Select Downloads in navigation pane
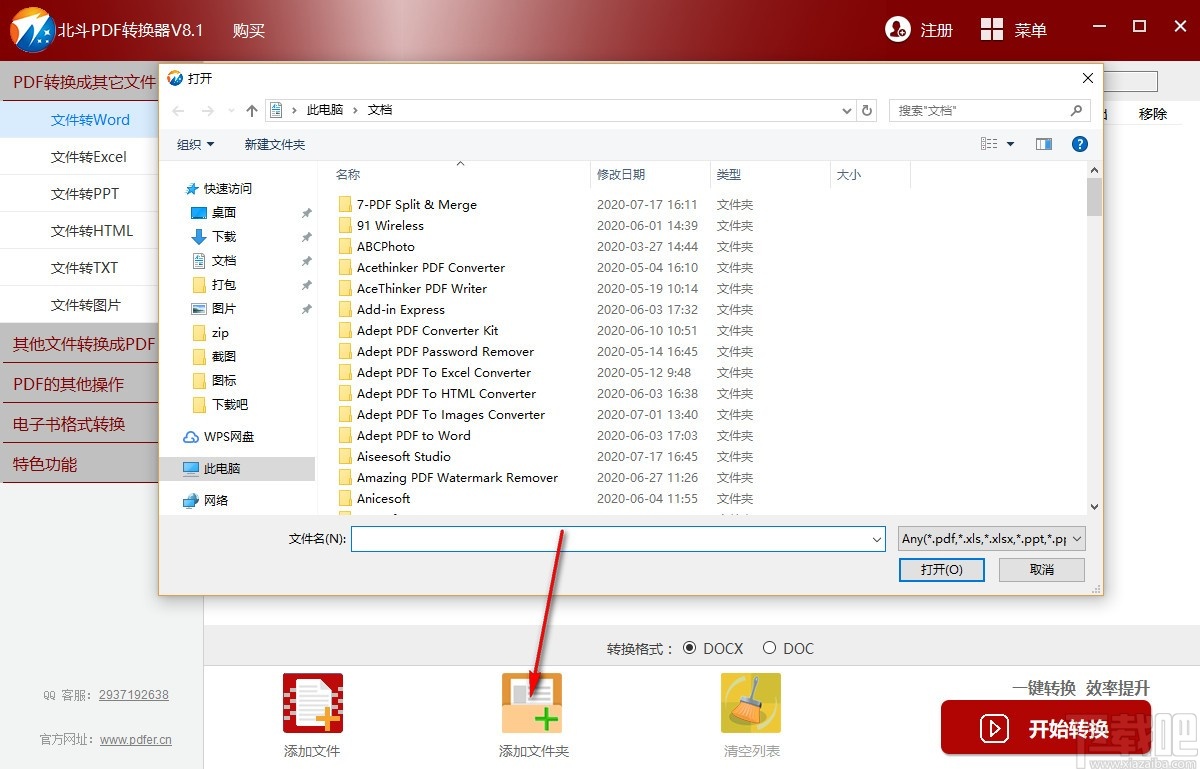The height and width of the screenshot is (769, 1200). (x=224, y=236)
